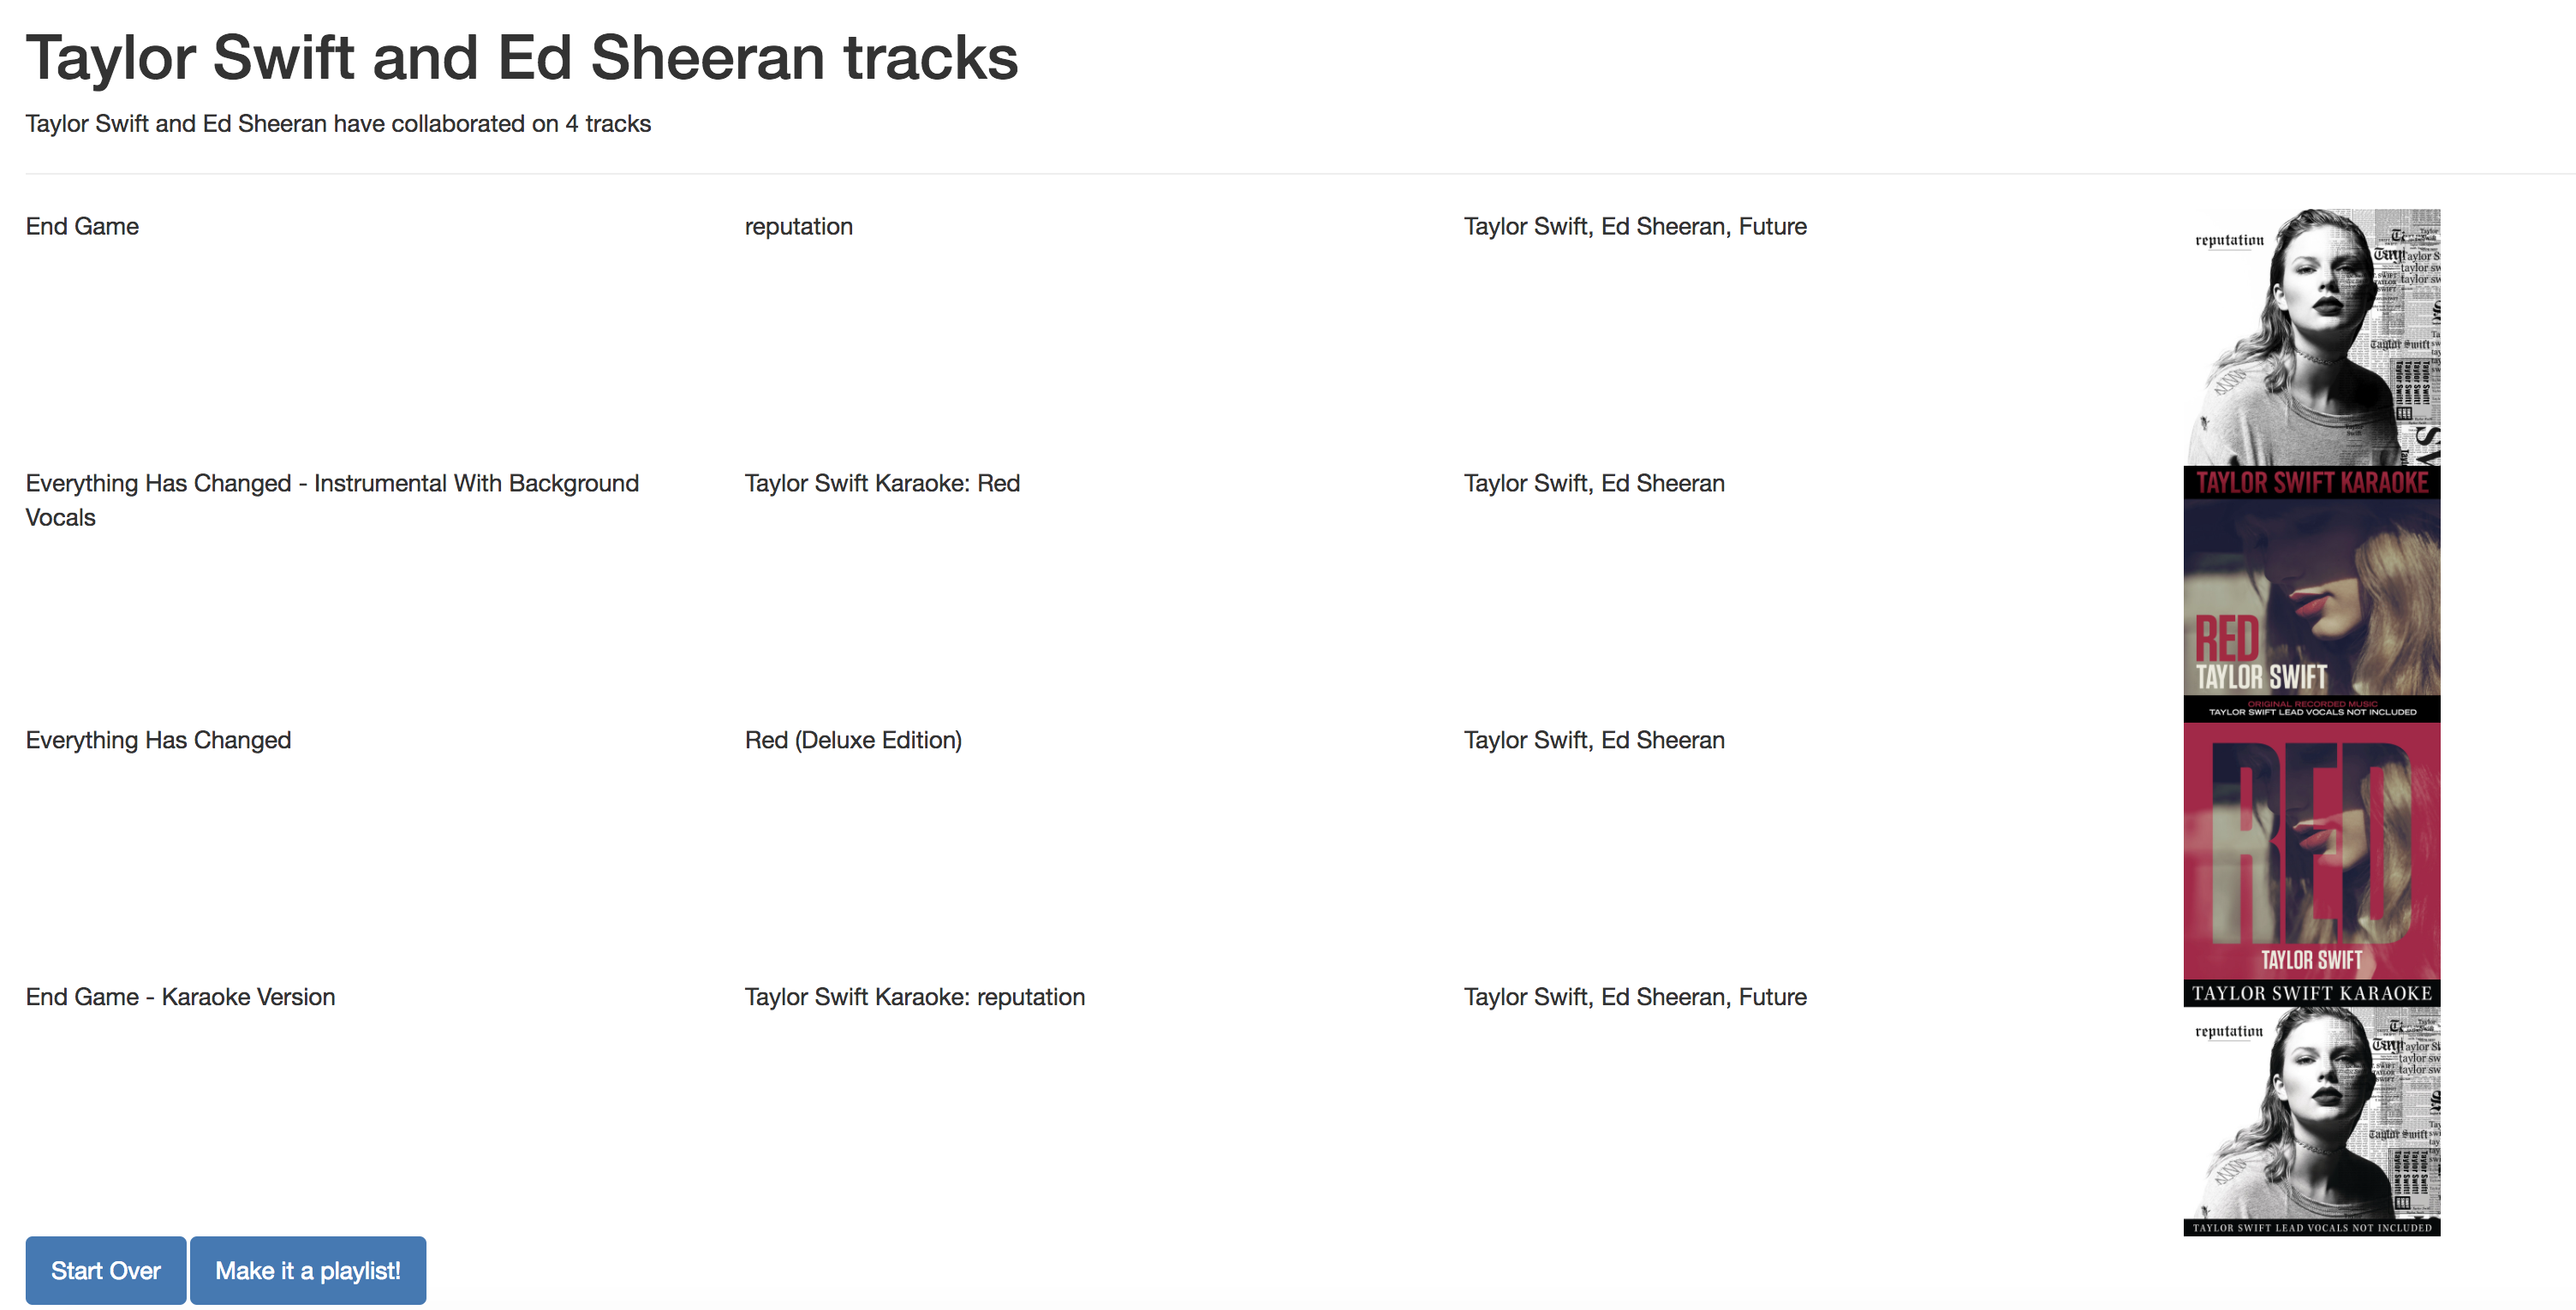Select Everything Has Changed Instrumental track title
Image resolution: width=2576 pixels, height=1310 pixels.
pyautogui.click(x=332, y=500)
